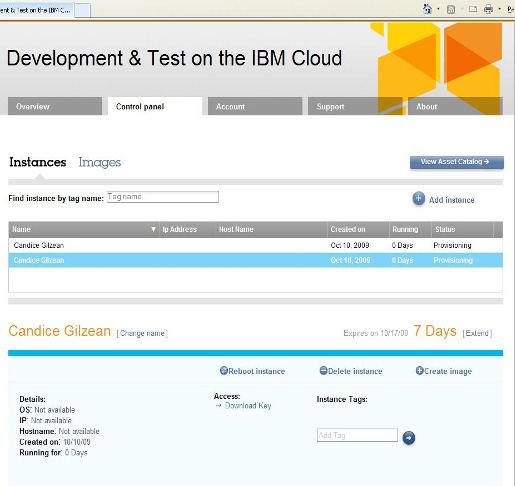Open the Home button dropdown arrow
Screen dimensions: 515x486
(438, 9)
